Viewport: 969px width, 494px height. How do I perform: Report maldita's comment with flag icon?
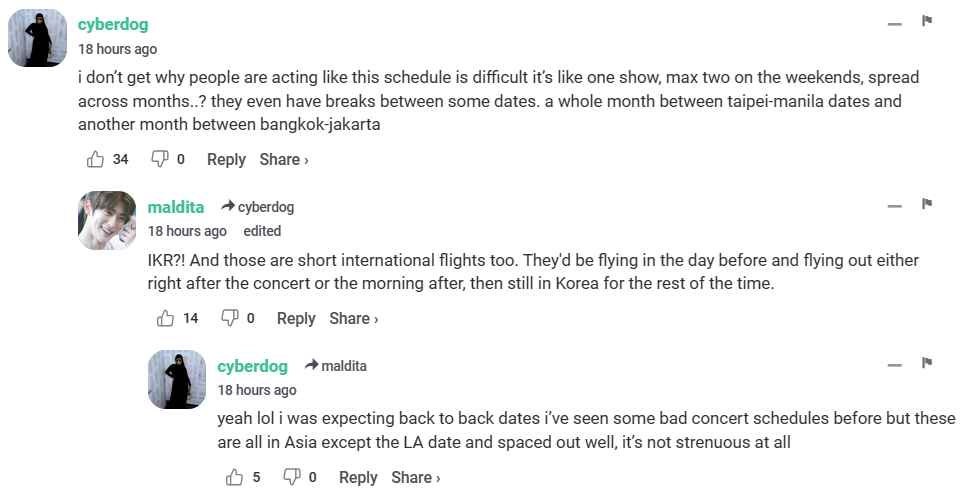tap(927, 204)
